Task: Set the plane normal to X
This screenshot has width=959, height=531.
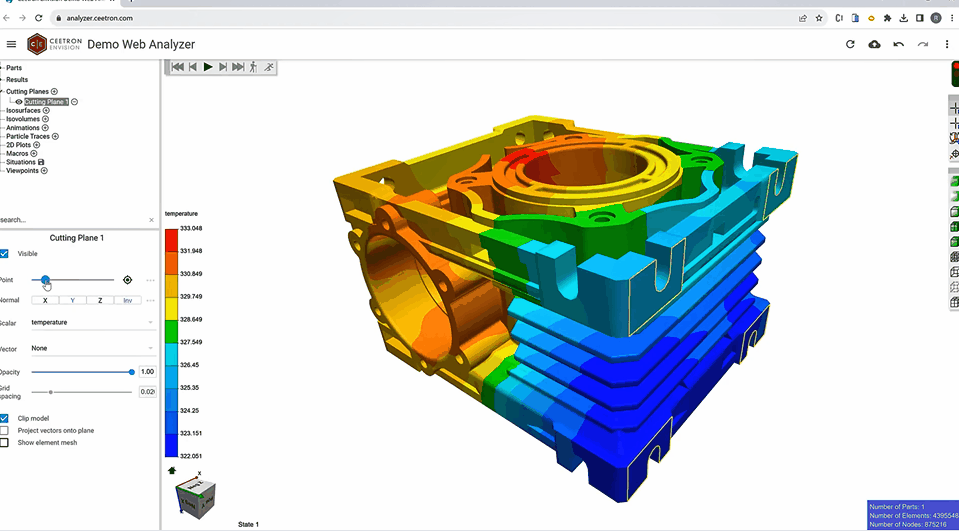Action: click(x=45, y=300)
